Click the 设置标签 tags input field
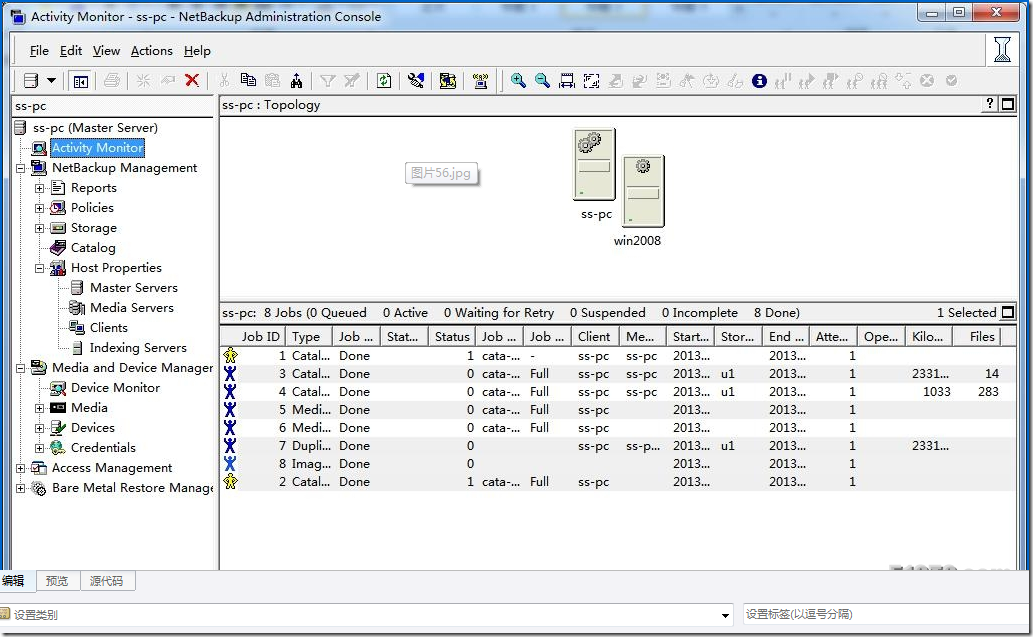 click(886, 614)
